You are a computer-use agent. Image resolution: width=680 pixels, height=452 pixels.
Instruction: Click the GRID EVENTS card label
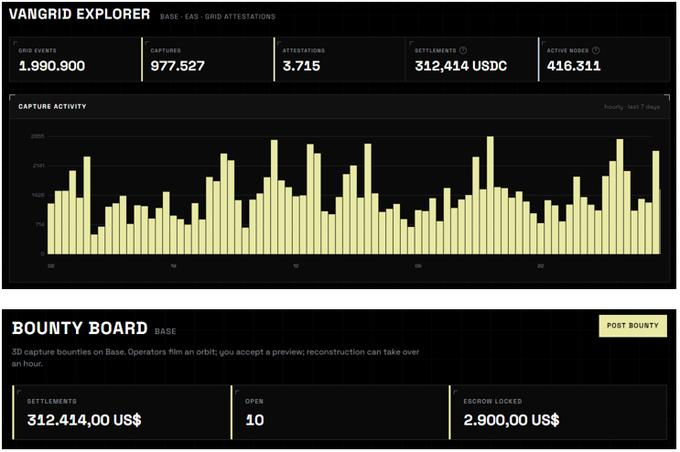[37, 51]
